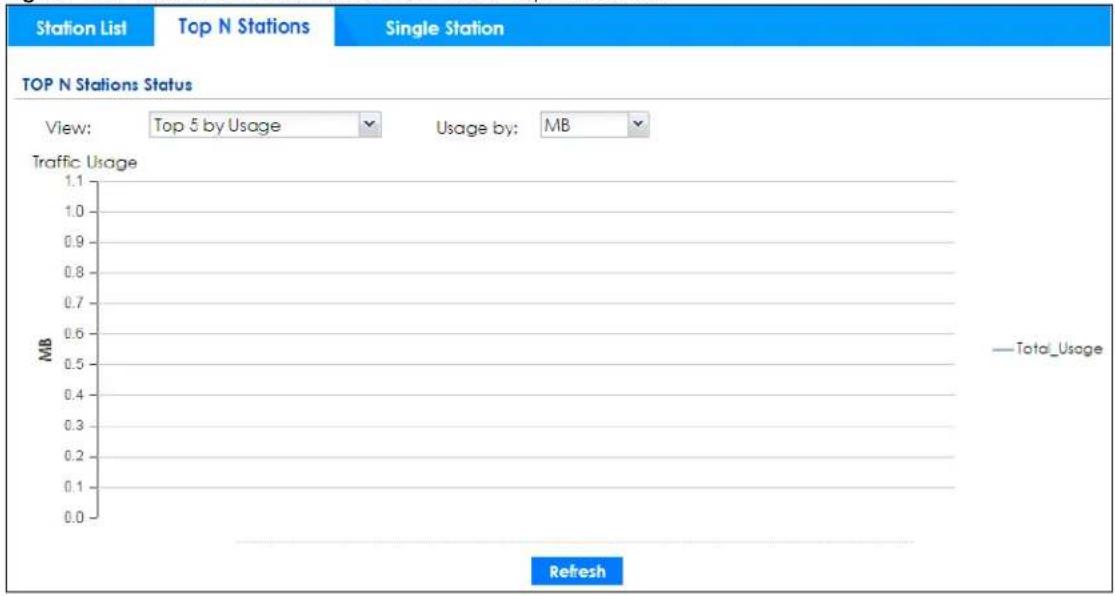Open the View dropdown showing Top 5 by Usage
This screenshot has width=1115, height=596.
(265, 126)
